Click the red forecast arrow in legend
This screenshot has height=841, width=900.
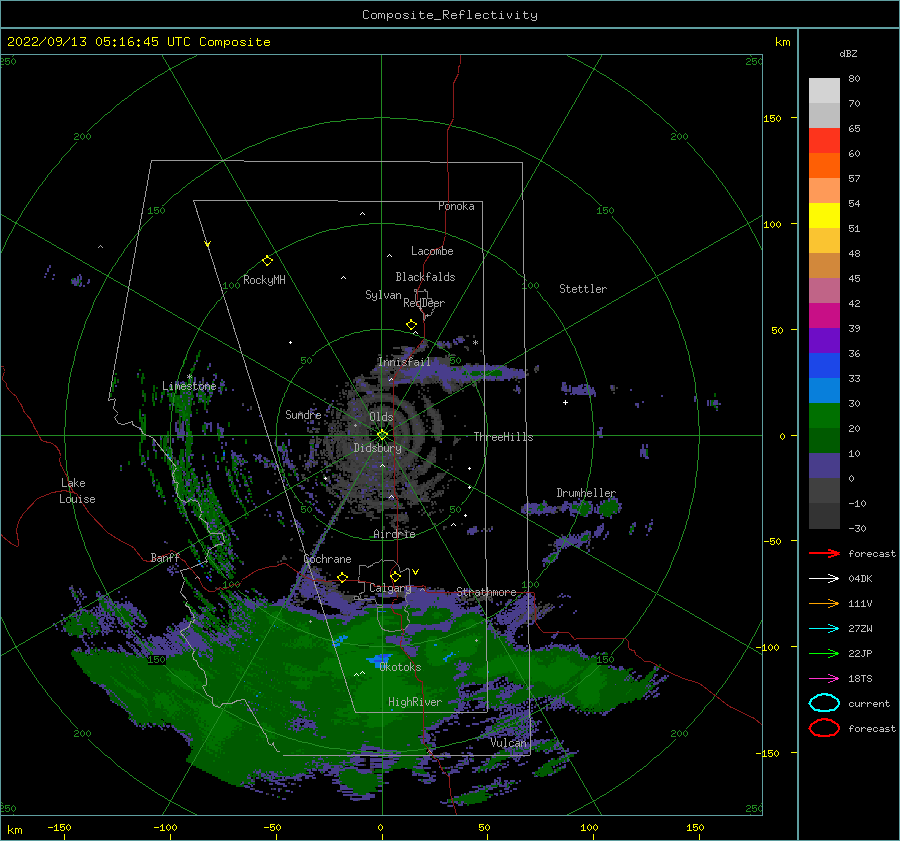pos(824,553)
